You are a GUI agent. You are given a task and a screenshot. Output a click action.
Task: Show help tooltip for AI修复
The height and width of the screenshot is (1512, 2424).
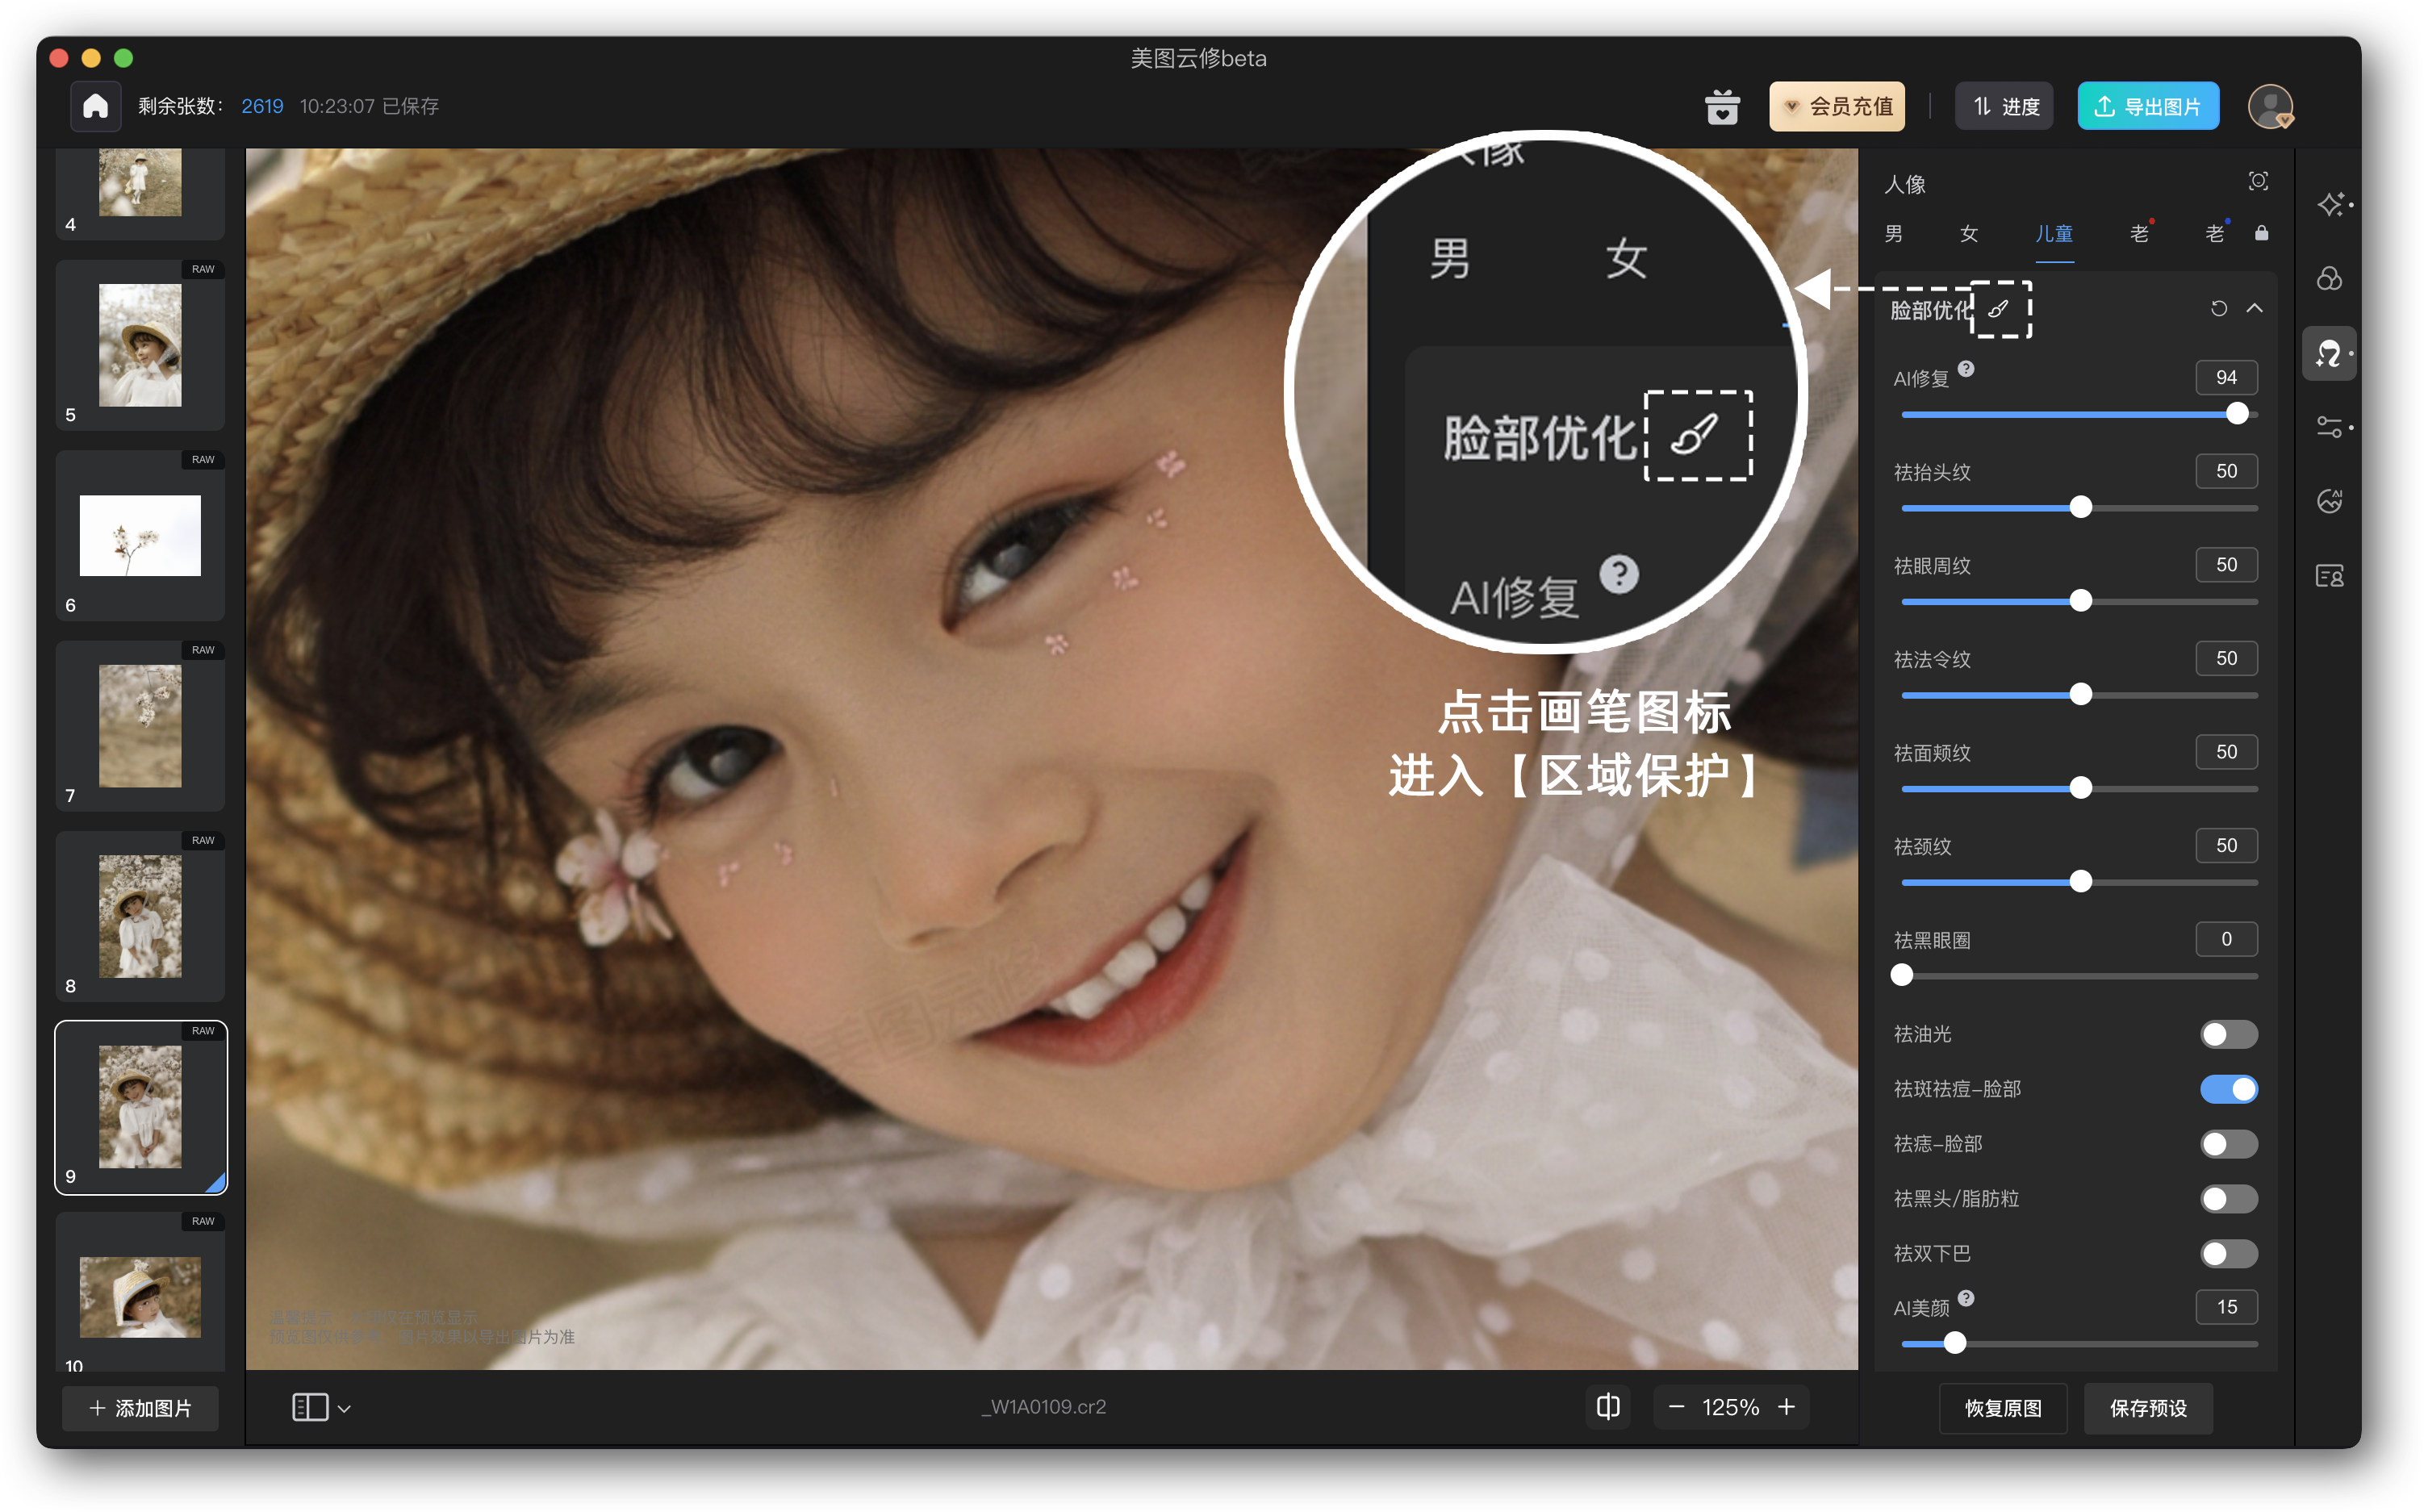tap(1966, 369)
